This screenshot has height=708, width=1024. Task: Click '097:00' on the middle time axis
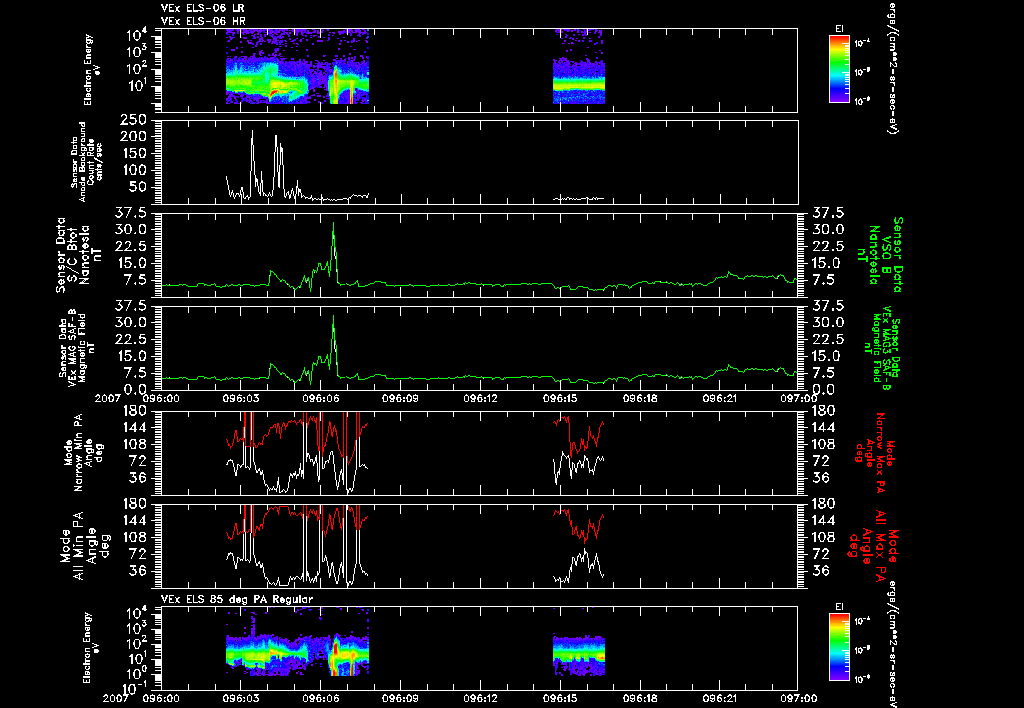click(x=798, y=398)
